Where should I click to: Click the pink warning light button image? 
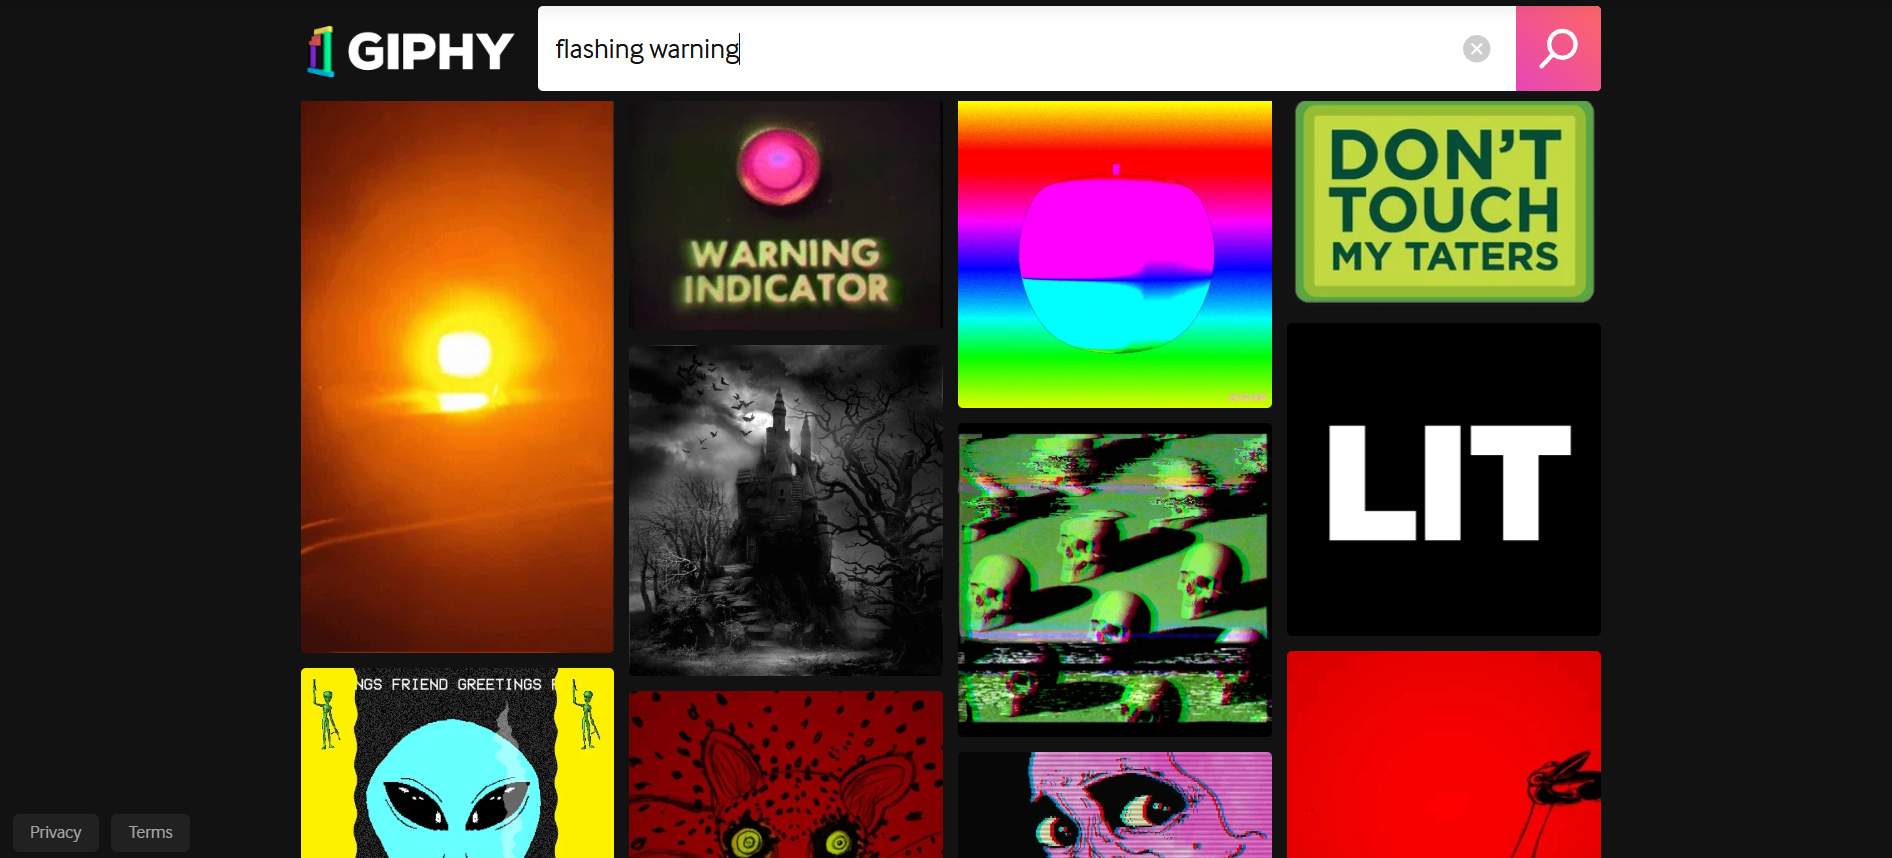[779, 166]
